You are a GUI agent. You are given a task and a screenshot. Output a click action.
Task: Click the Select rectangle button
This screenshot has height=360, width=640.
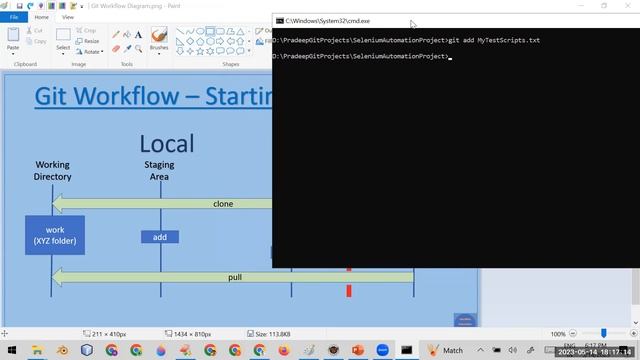point(63,38)
